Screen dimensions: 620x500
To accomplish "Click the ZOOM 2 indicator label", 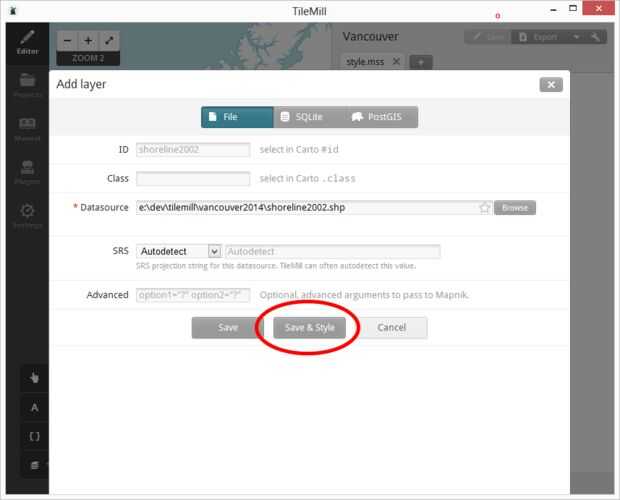I will [x=88, y=58].
